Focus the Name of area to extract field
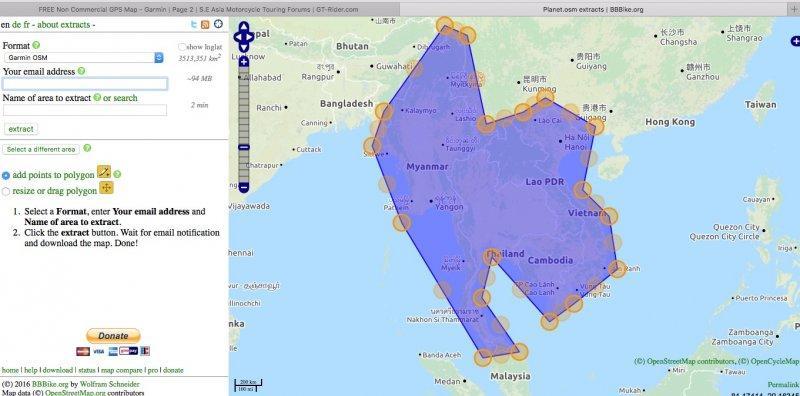 pos(85,110)
